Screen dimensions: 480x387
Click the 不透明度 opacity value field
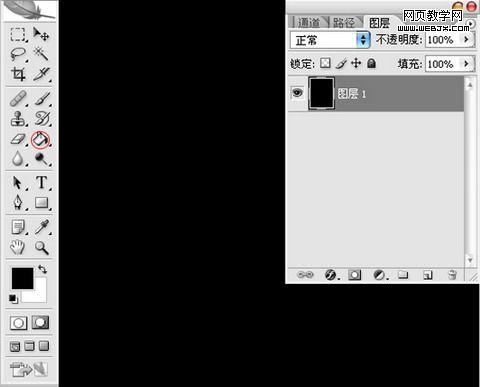pyautogui.click(x=442, y=40)
